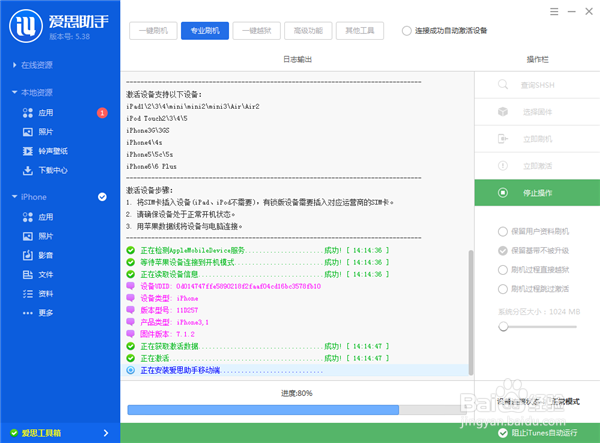The height and width of the screenshot is (443, 600).
Task: Click 日志输出 header
Action: coord(297,59)
